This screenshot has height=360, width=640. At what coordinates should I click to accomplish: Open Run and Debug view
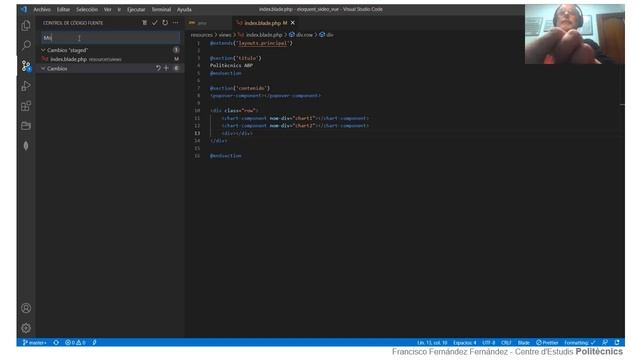click(26, 86)
